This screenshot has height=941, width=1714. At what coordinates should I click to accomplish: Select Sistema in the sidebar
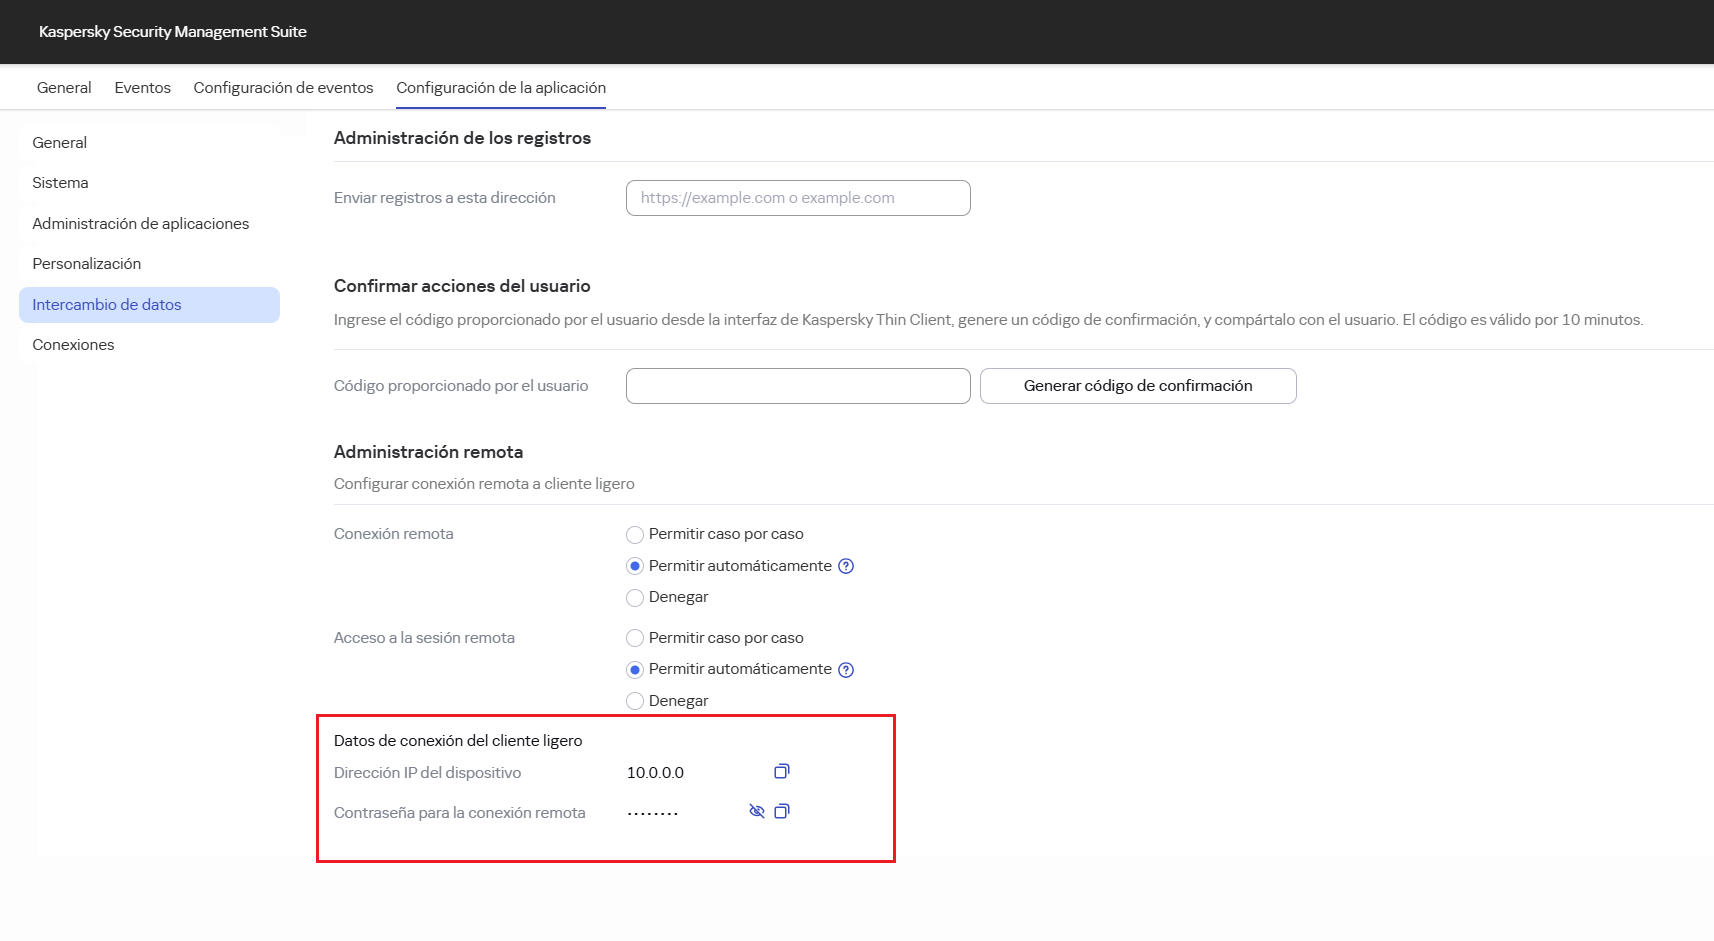(60, 182)
